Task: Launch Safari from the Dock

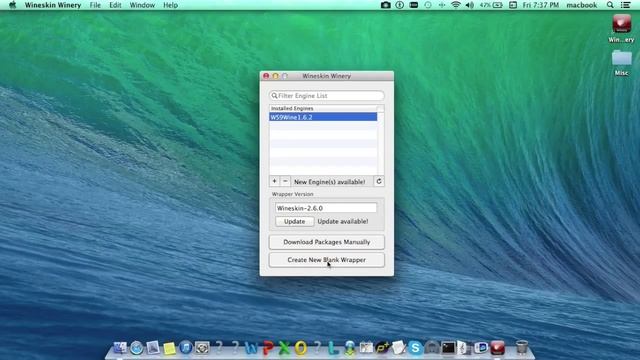Action: (137, 348)
